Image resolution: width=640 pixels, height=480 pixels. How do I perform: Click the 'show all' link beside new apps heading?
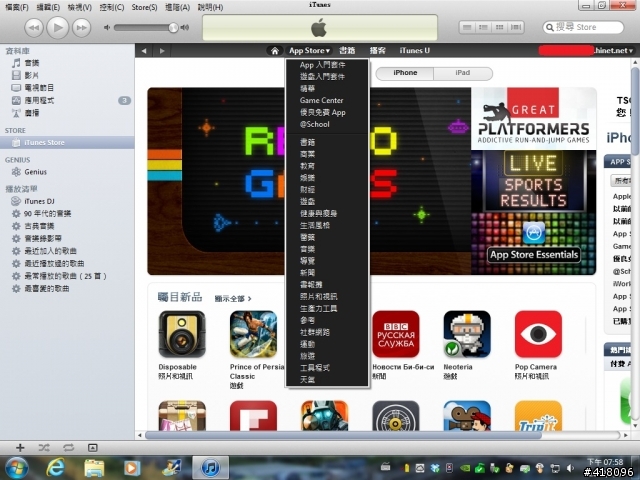[x=233, y=299]
